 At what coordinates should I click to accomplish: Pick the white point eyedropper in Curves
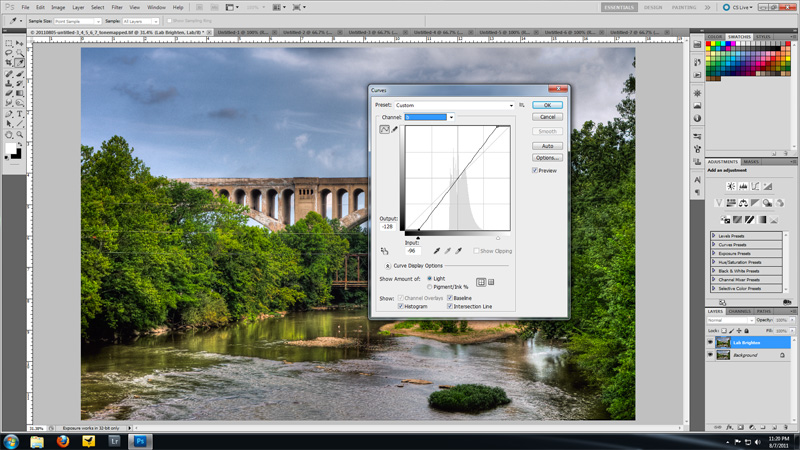[460, 251]
